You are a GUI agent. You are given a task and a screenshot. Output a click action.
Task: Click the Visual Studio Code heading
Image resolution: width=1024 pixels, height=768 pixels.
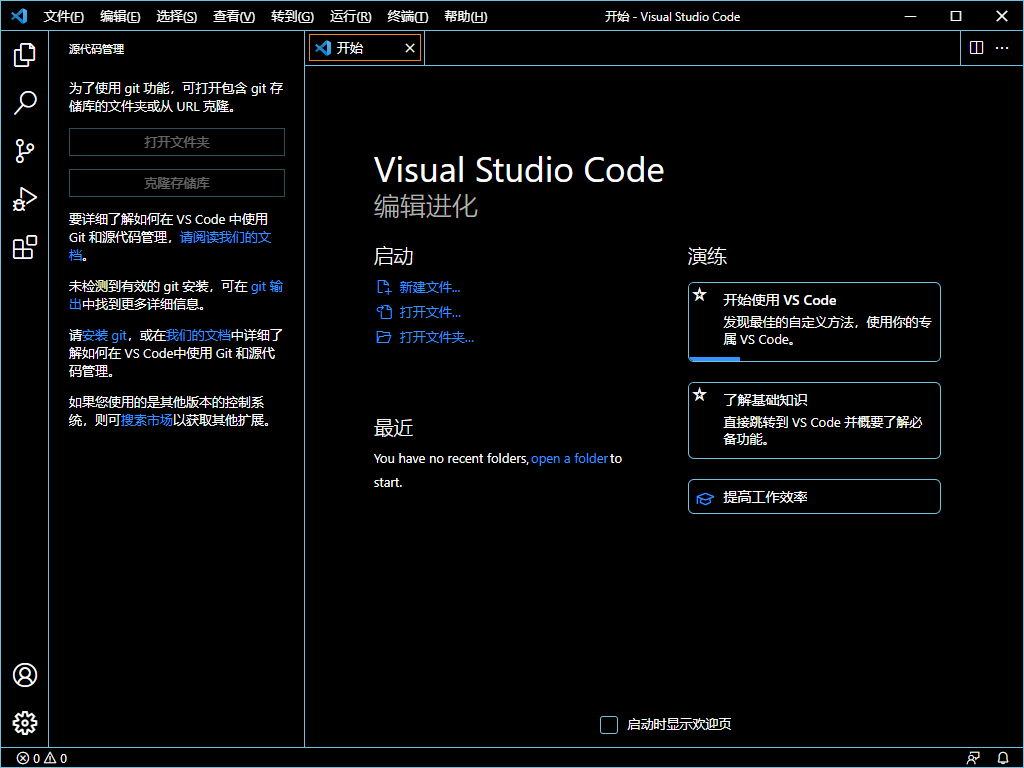519,170
